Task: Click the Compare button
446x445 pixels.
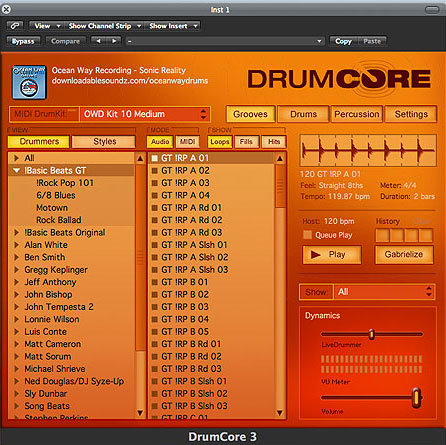Action: tap(65, 41)
